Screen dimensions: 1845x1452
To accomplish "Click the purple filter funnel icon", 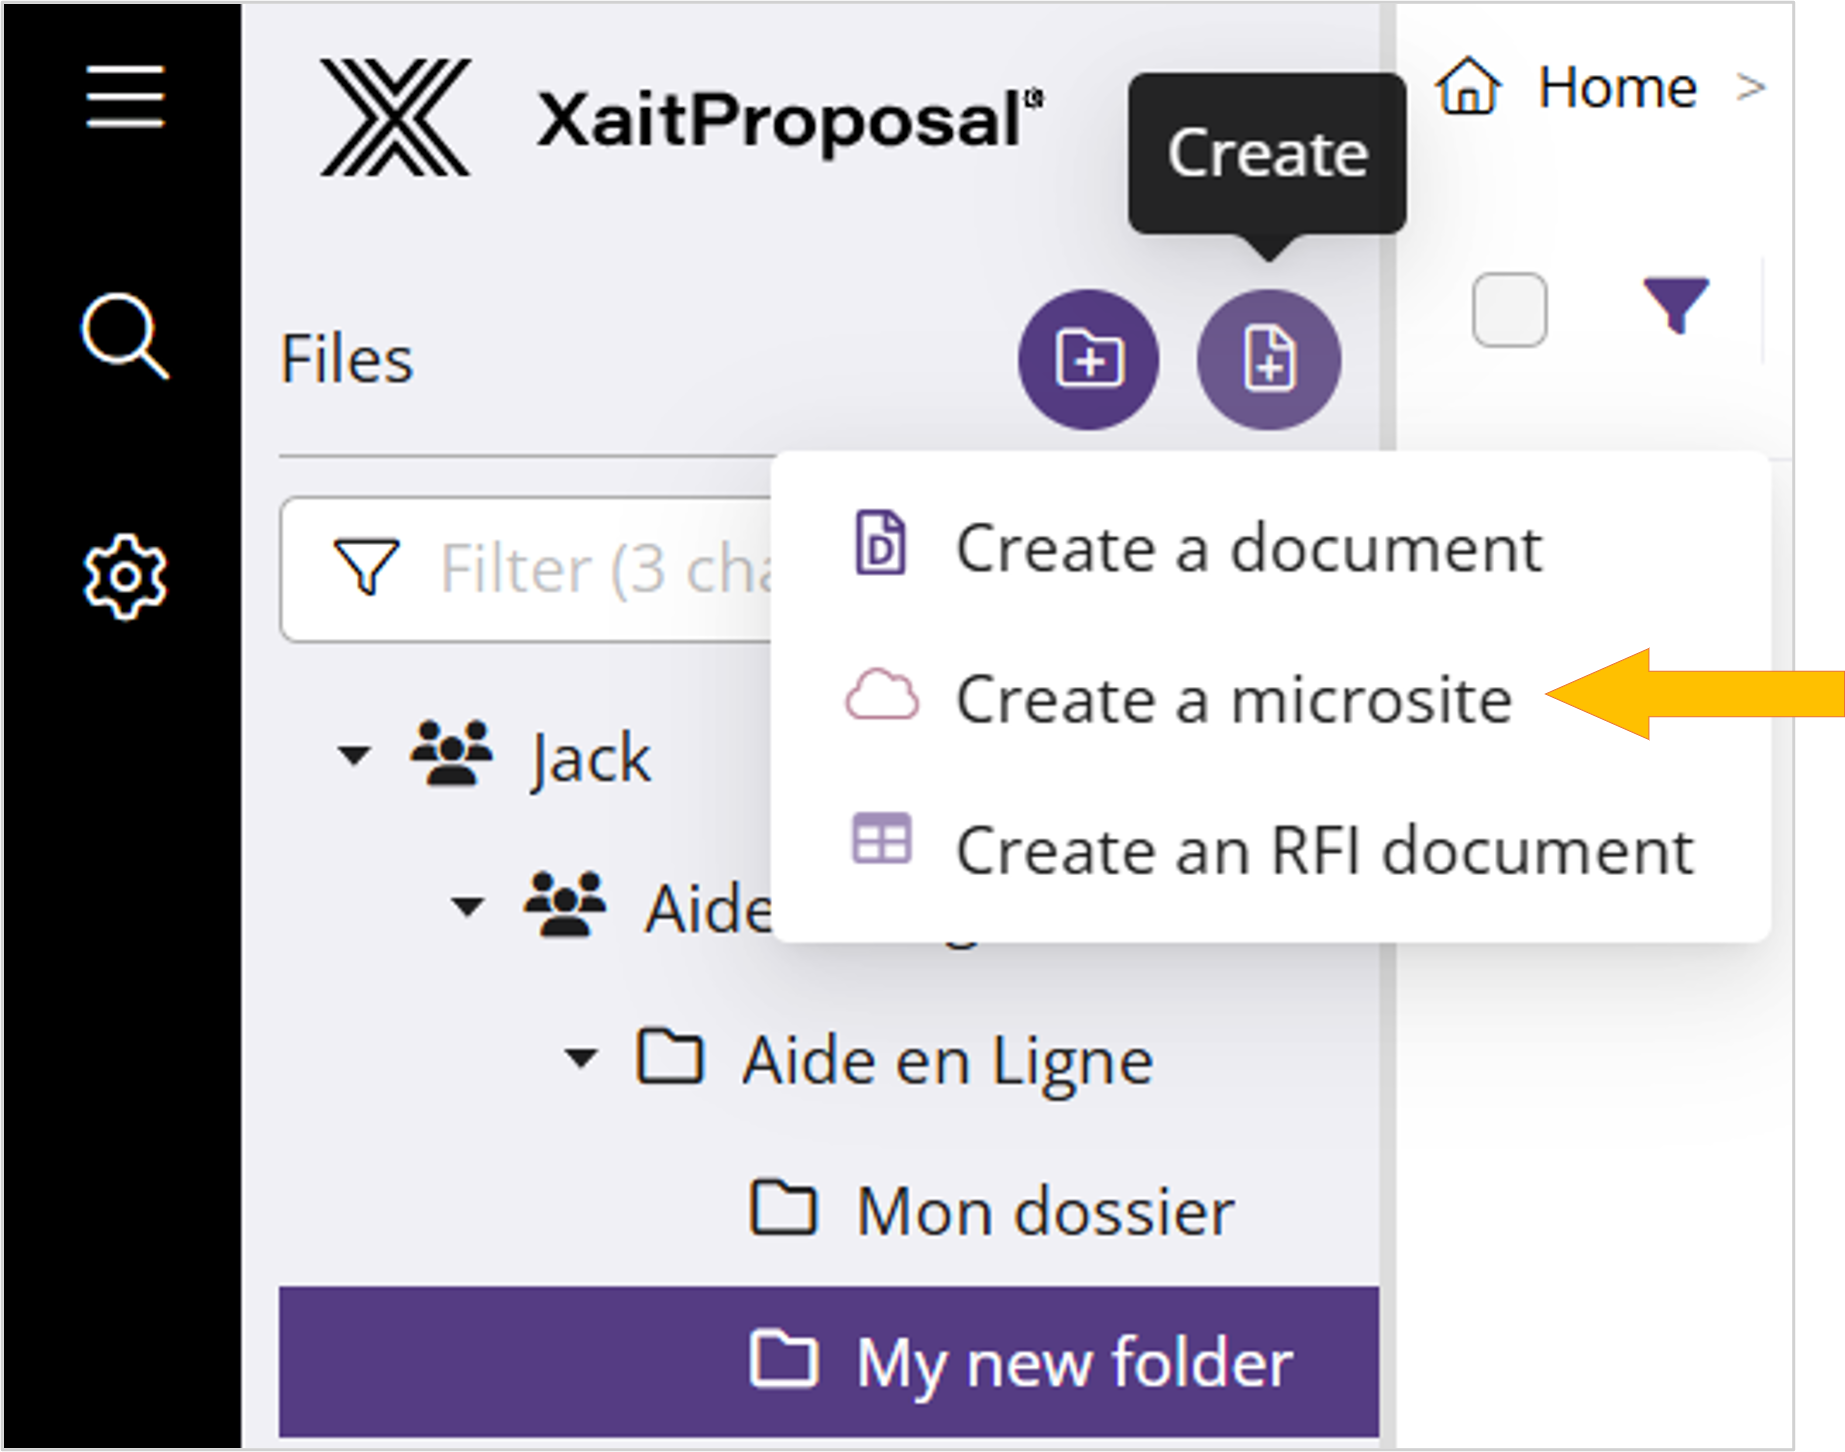I will pyautogui.click(x=1676, y=306).
